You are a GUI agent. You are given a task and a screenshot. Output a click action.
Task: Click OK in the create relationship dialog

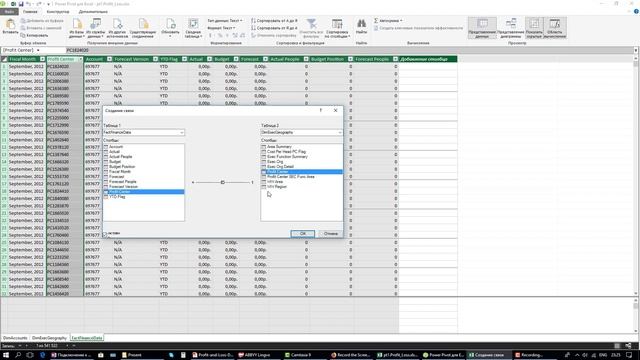(x=302, y=233)
